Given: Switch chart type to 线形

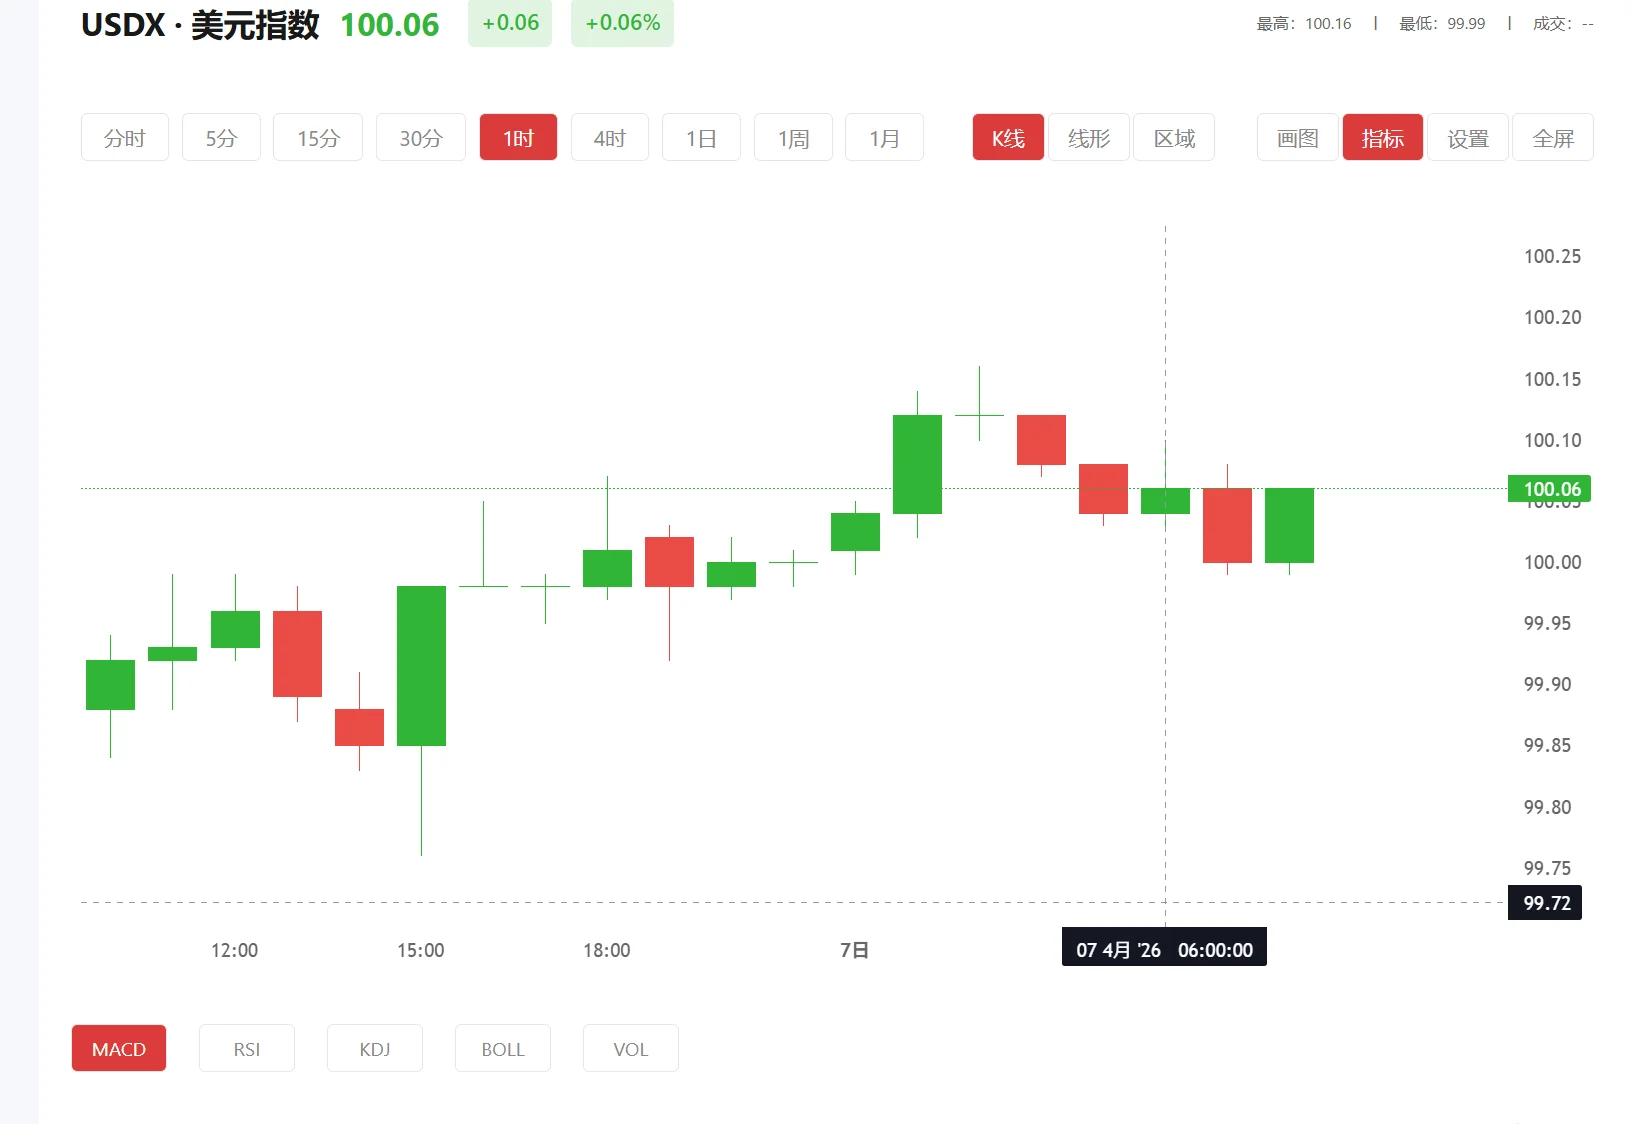Looking at the screenshot, I should 1089,138.
